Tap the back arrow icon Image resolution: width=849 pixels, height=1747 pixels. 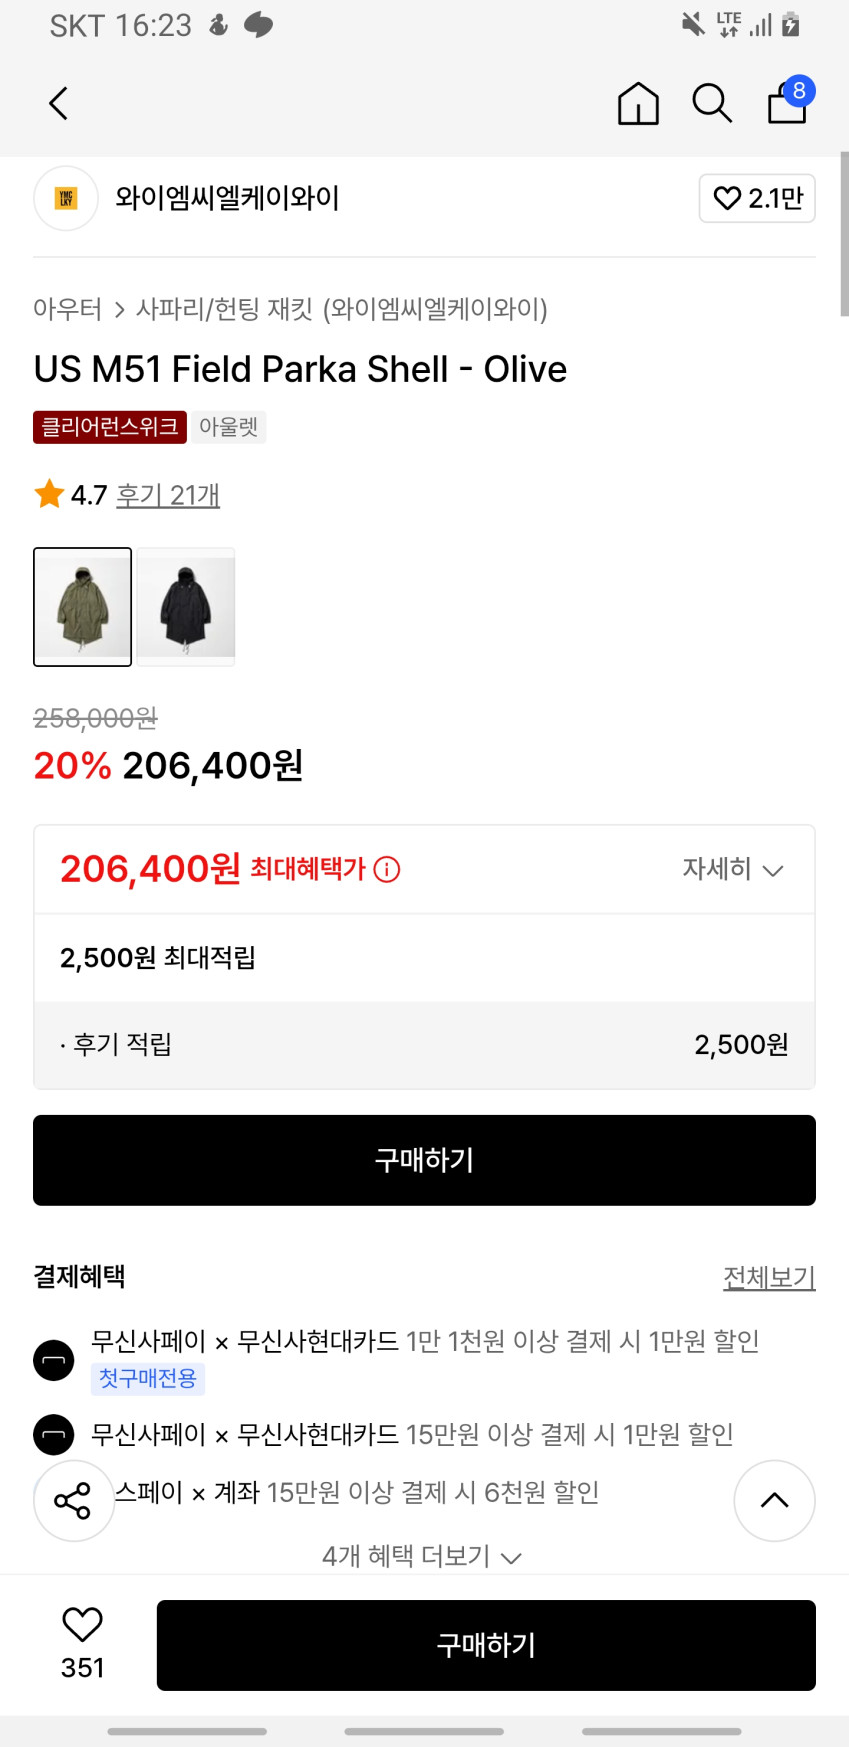pos(59,103)
